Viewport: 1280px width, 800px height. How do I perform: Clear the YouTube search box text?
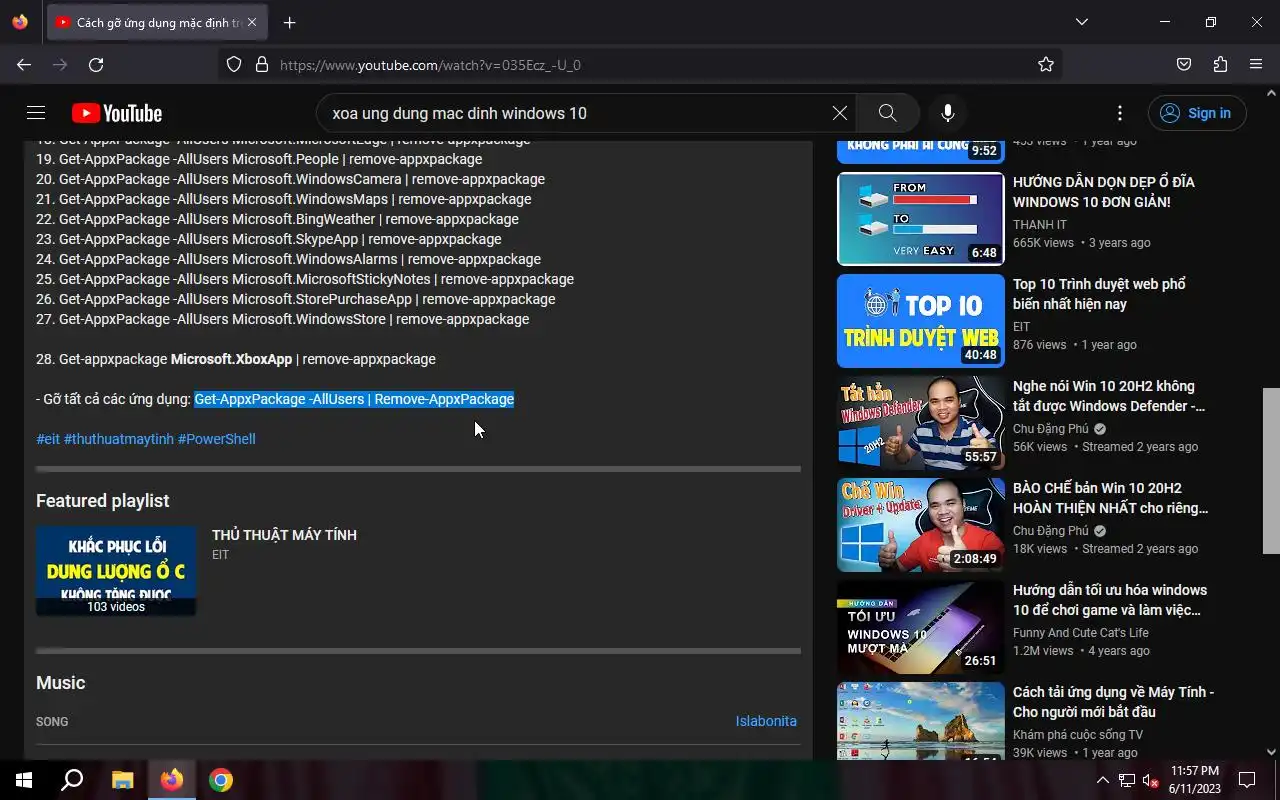tap(840, 113)
